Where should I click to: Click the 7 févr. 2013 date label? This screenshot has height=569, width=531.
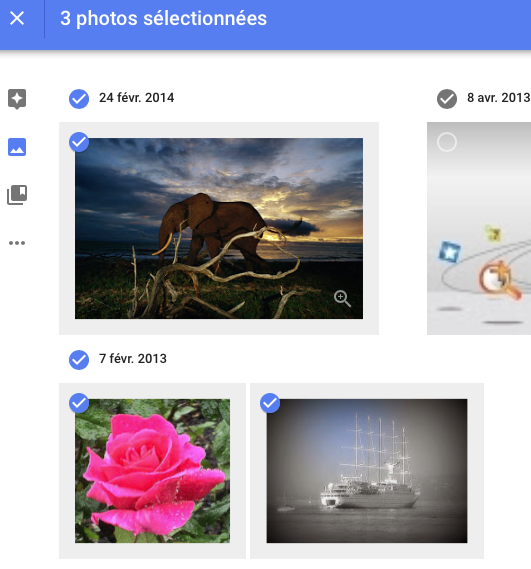coord(133,359)
